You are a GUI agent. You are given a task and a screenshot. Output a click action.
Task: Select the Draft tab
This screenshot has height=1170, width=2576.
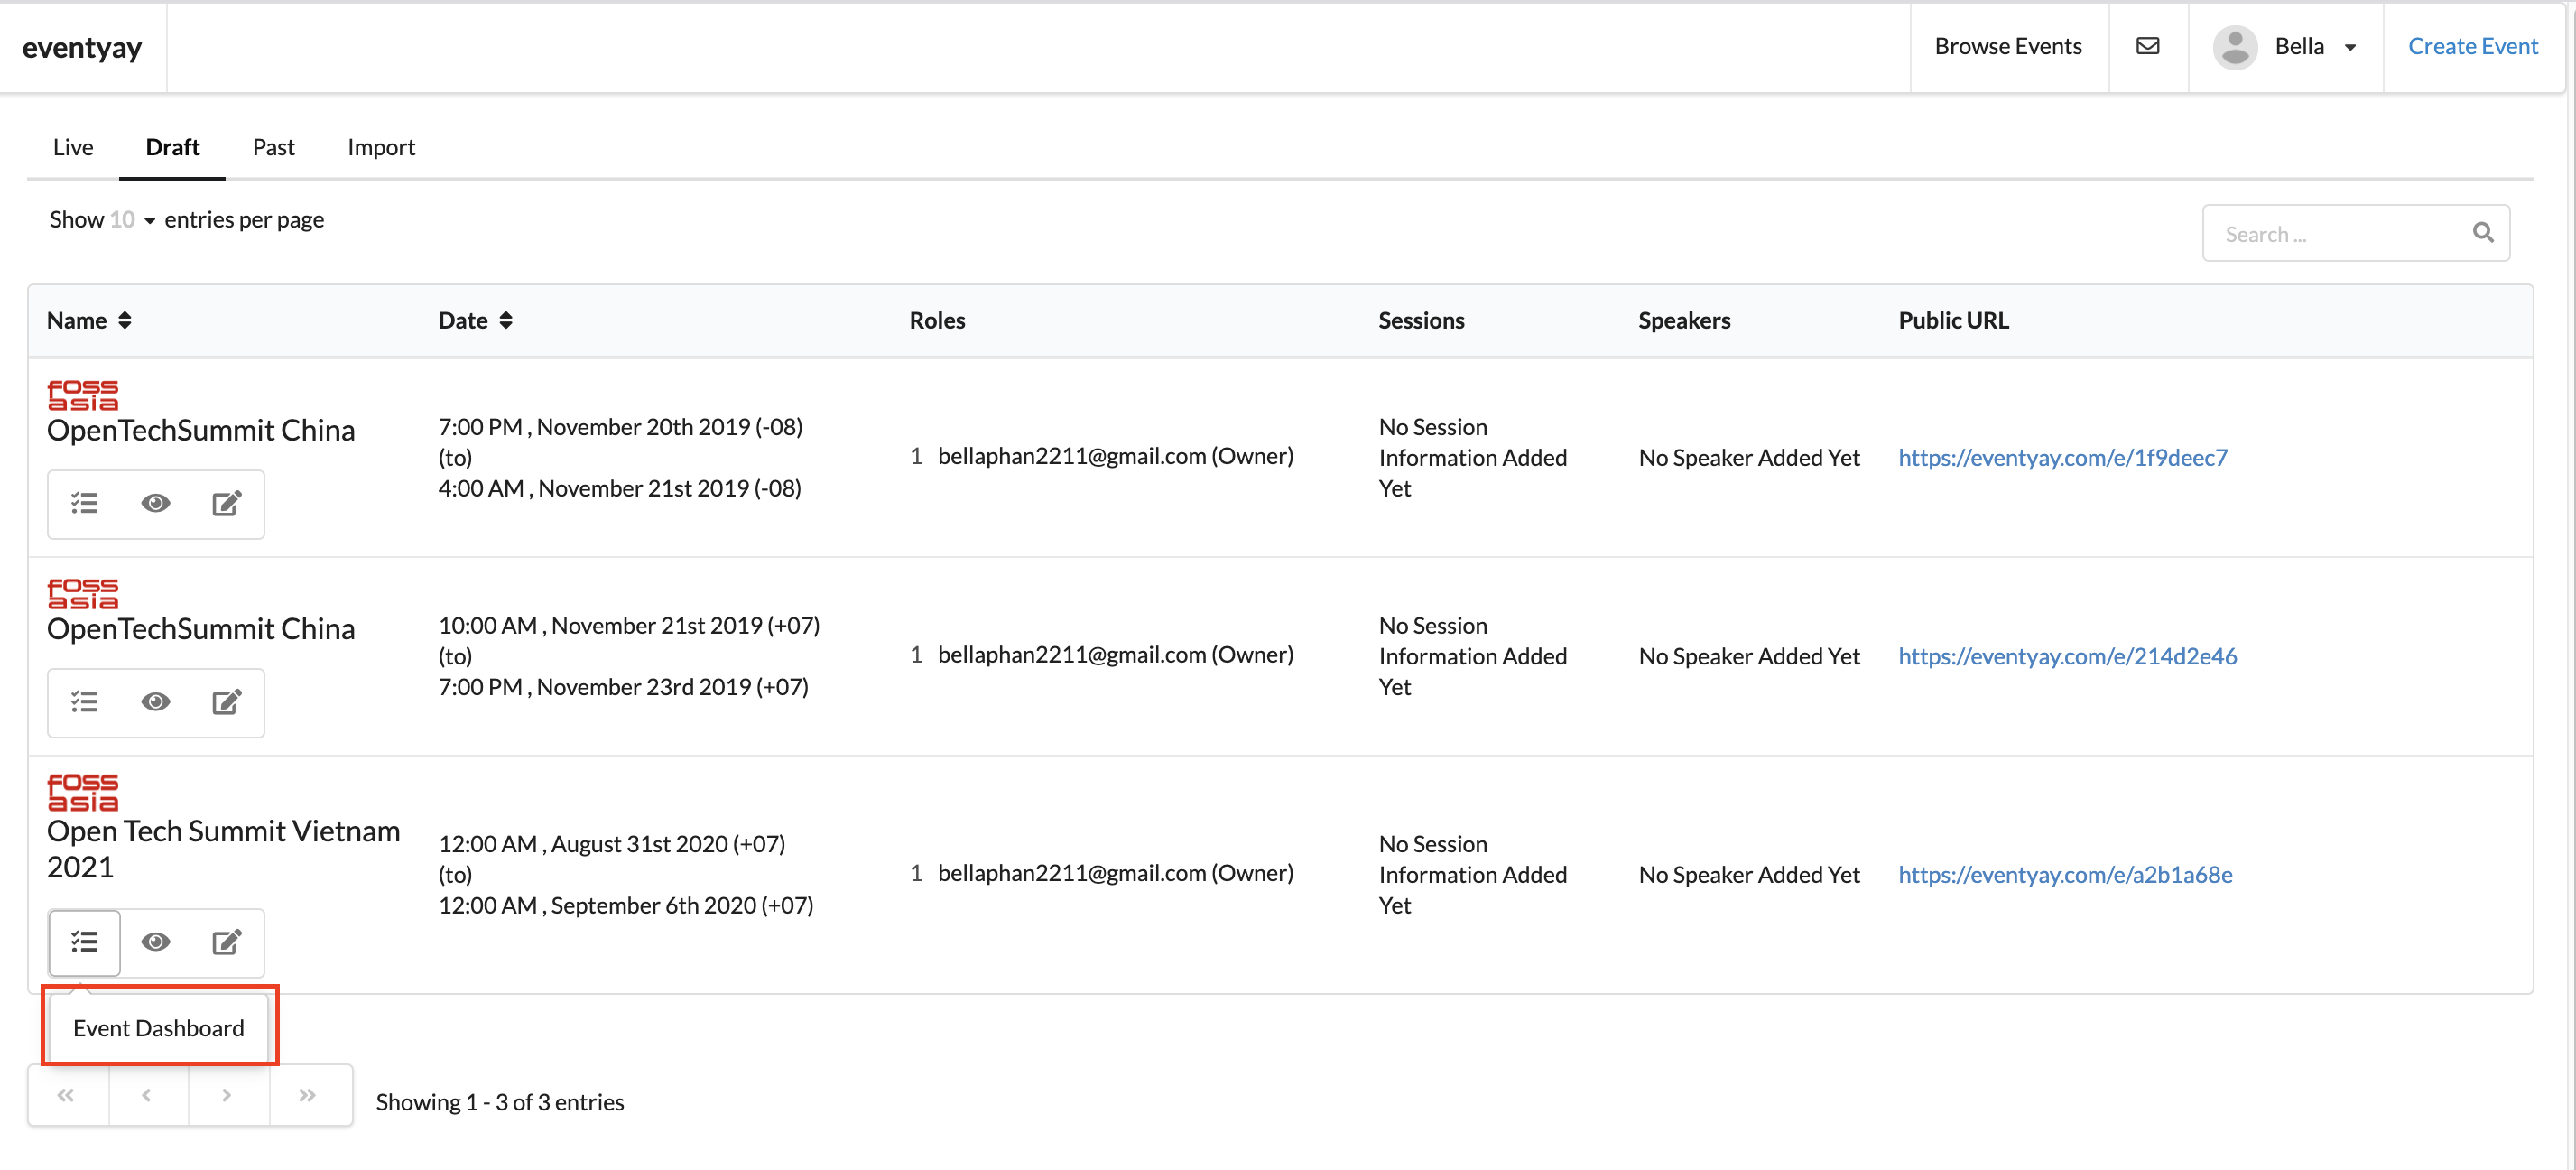pyautogui.click(x=172, y=148)
